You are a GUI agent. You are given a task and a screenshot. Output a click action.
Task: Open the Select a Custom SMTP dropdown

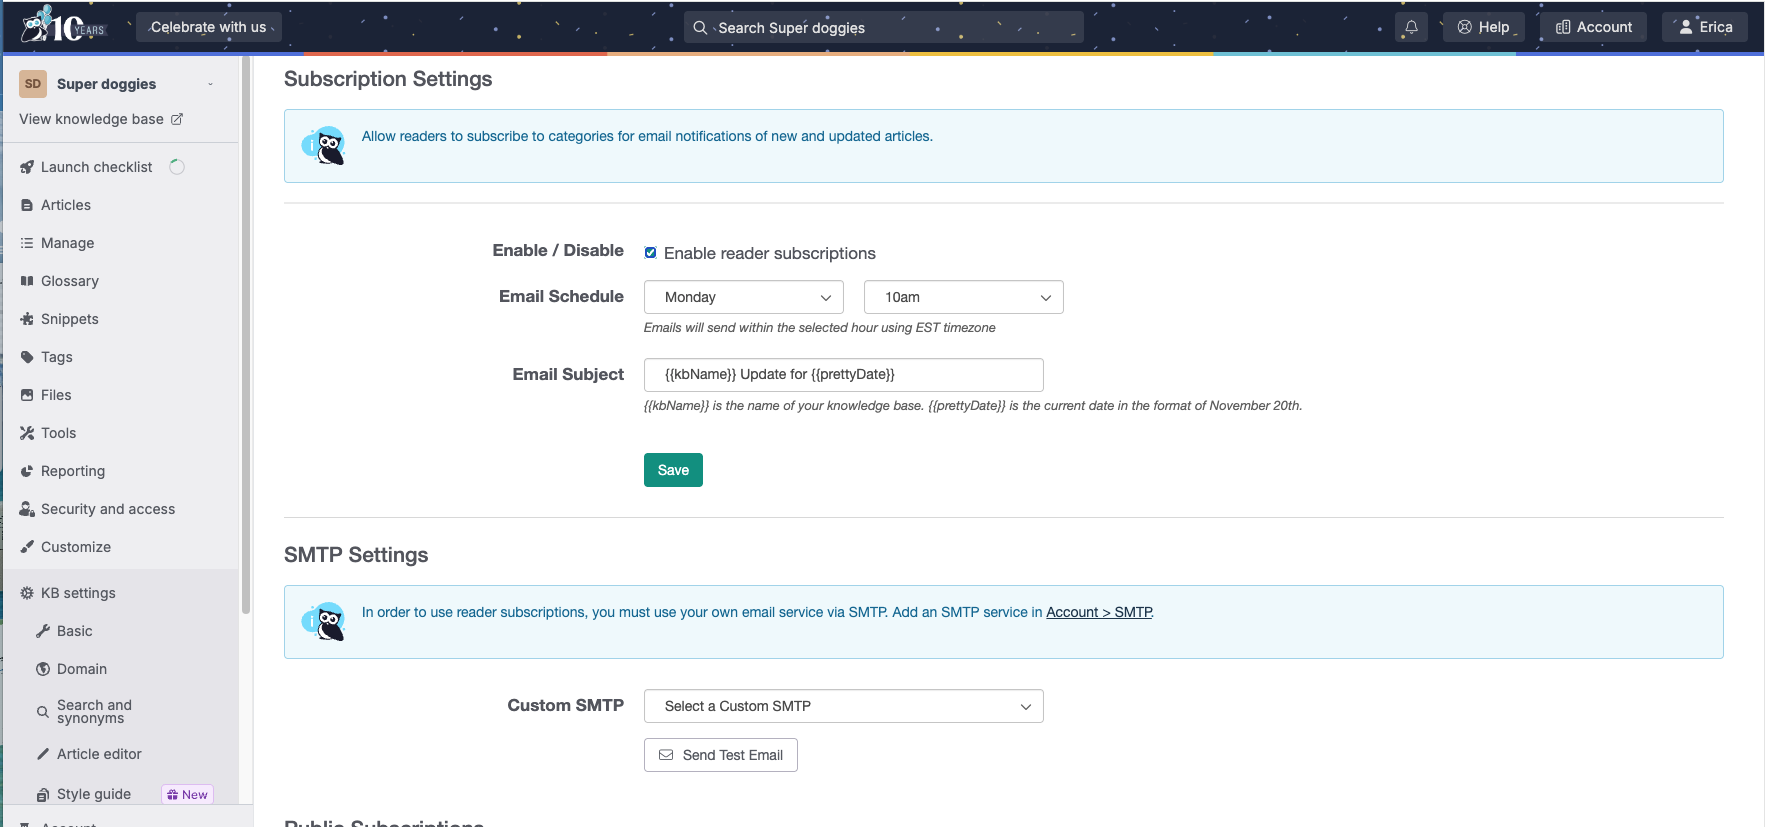tap(844, 706)
